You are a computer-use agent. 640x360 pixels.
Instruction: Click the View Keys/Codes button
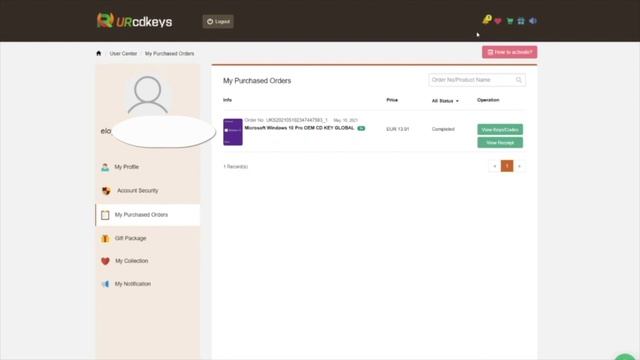point(500,129)
